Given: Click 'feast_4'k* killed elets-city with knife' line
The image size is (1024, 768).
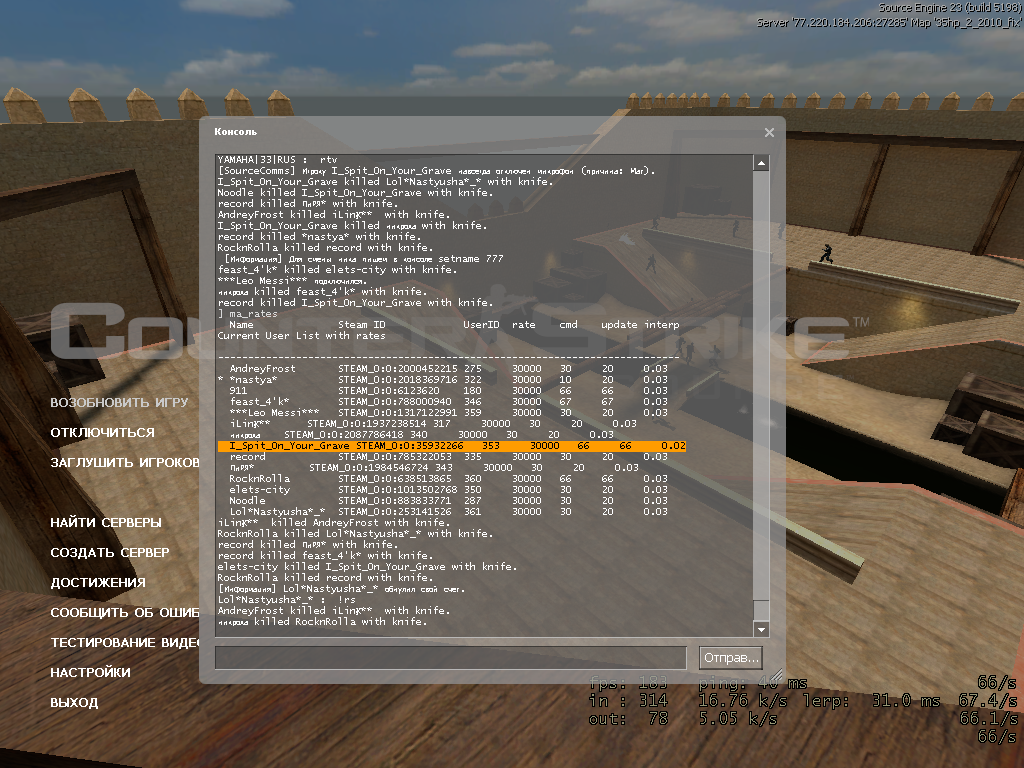Looking at the screenshot, I should pos(338,270).
